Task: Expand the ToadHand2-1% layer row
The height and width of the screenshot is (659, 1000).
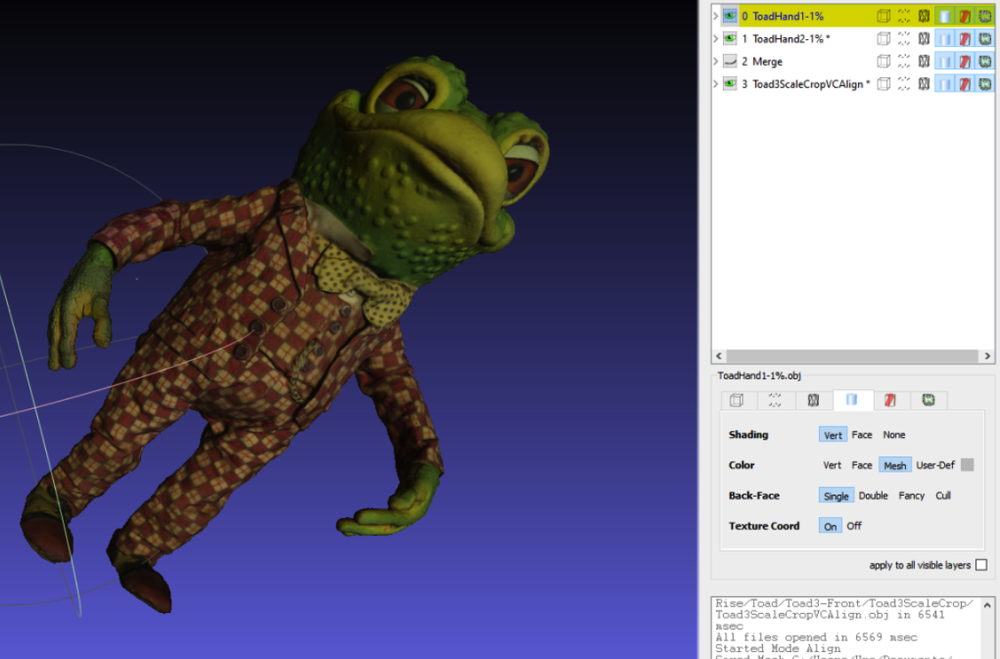Action: tap(716, 39)
